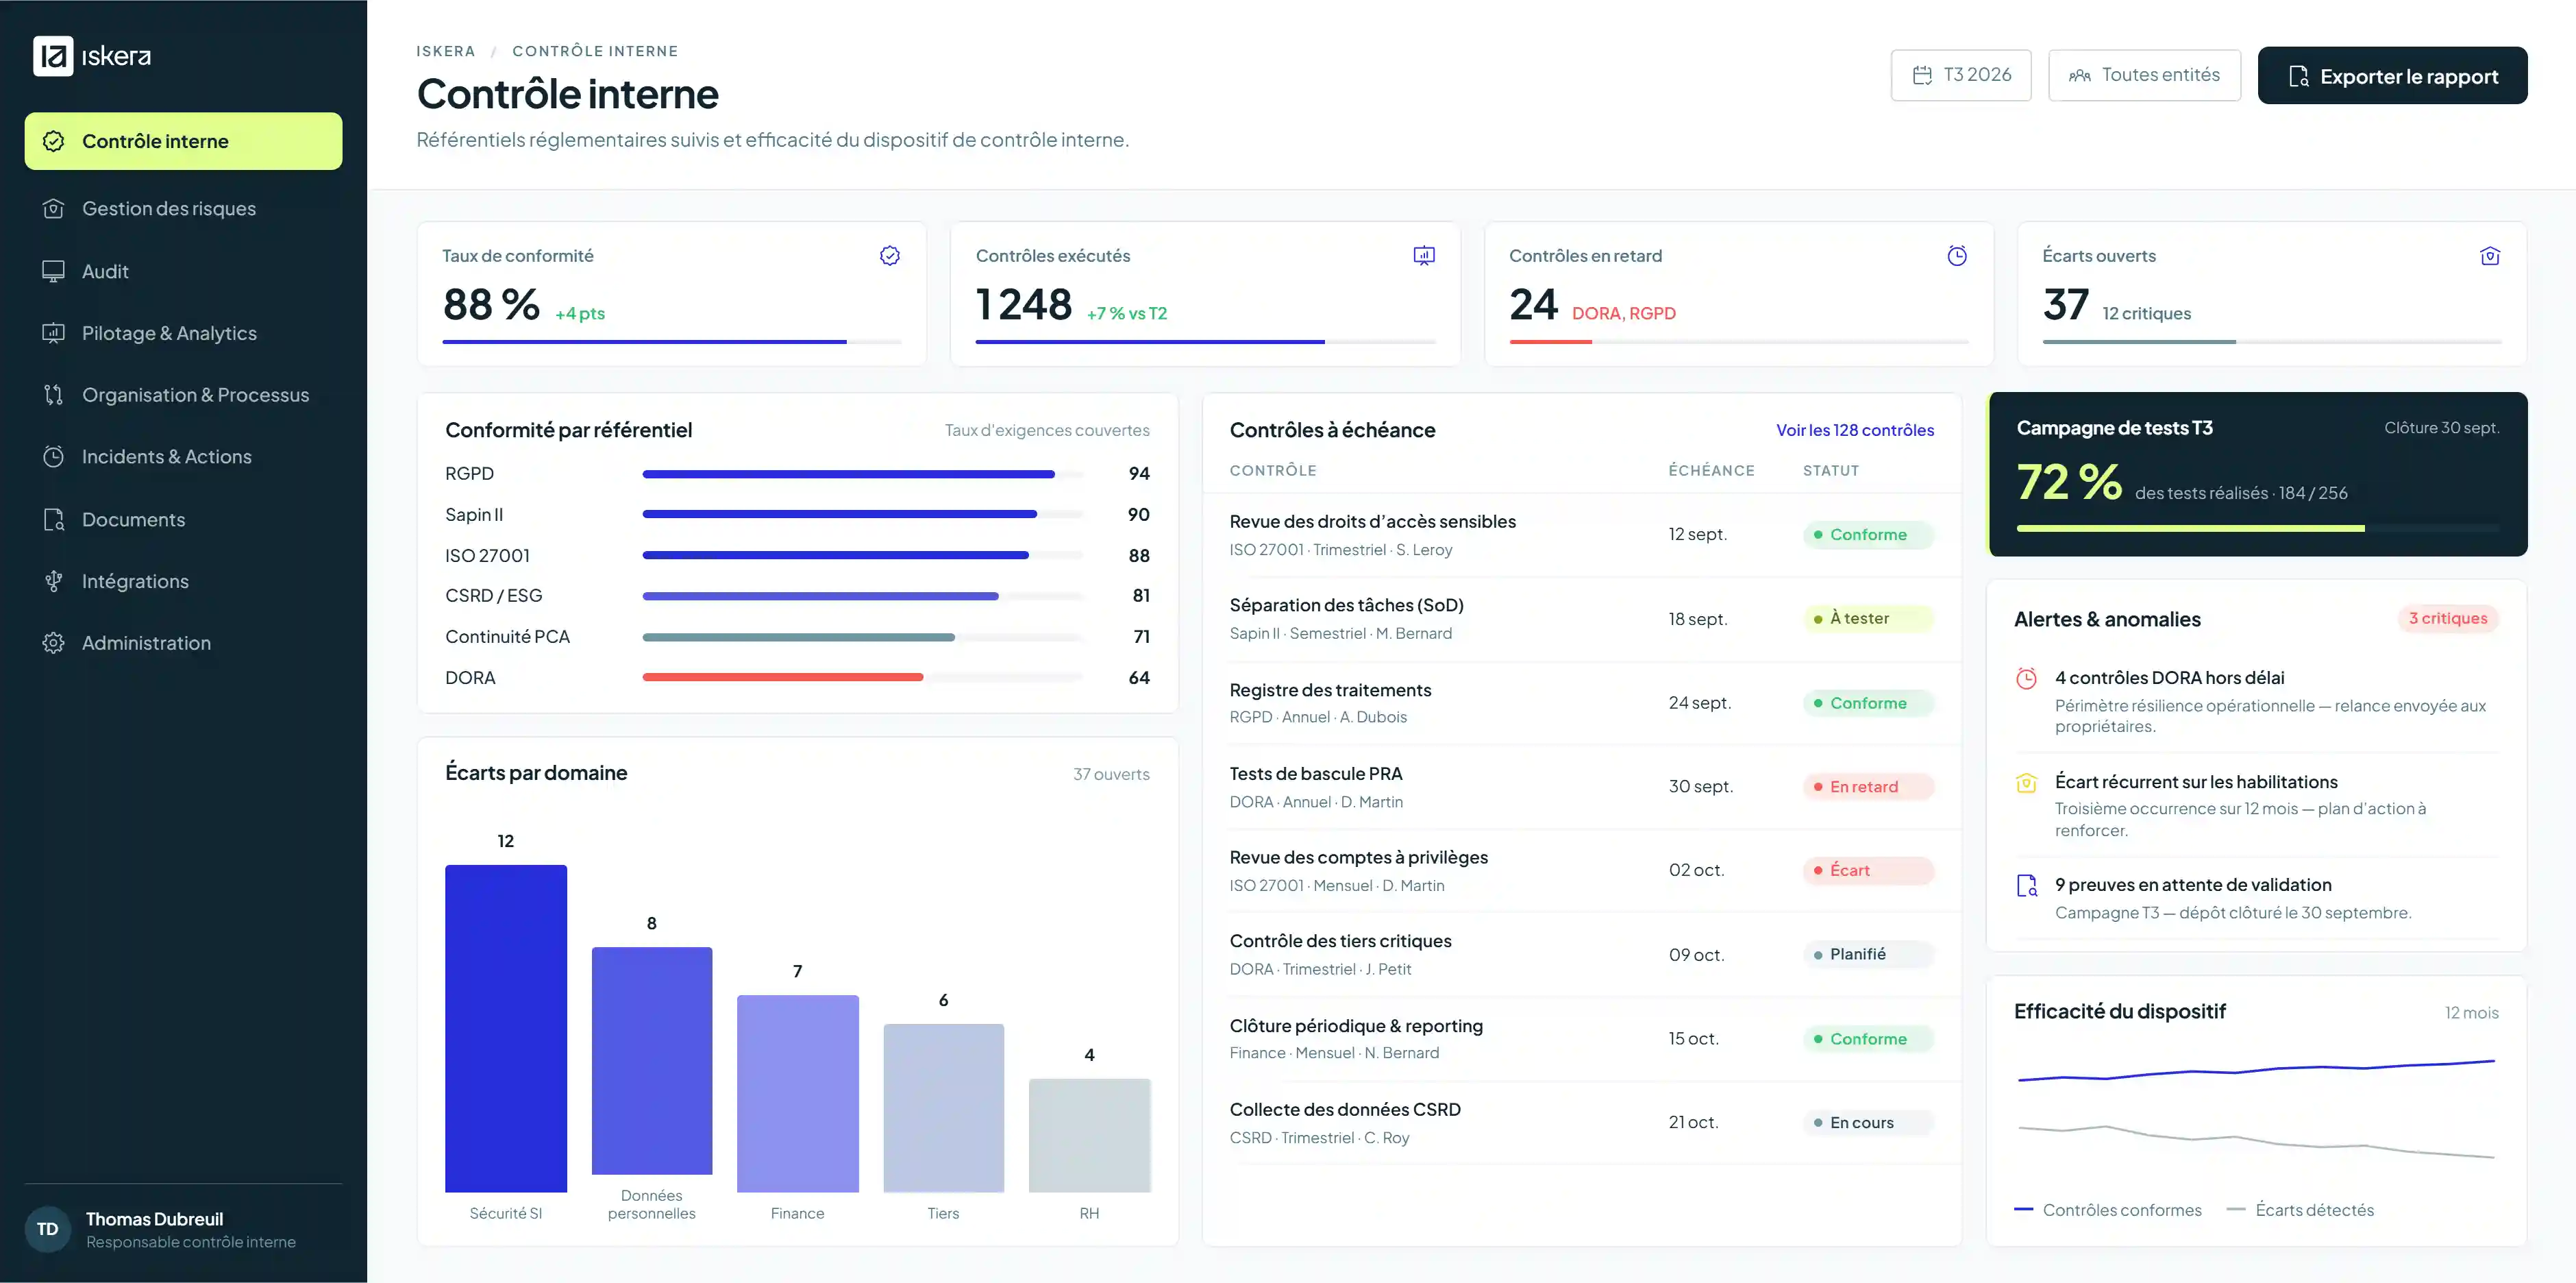Click the Administration gear icon
Screen dimensions: 2576x1283
pos(54,643)
